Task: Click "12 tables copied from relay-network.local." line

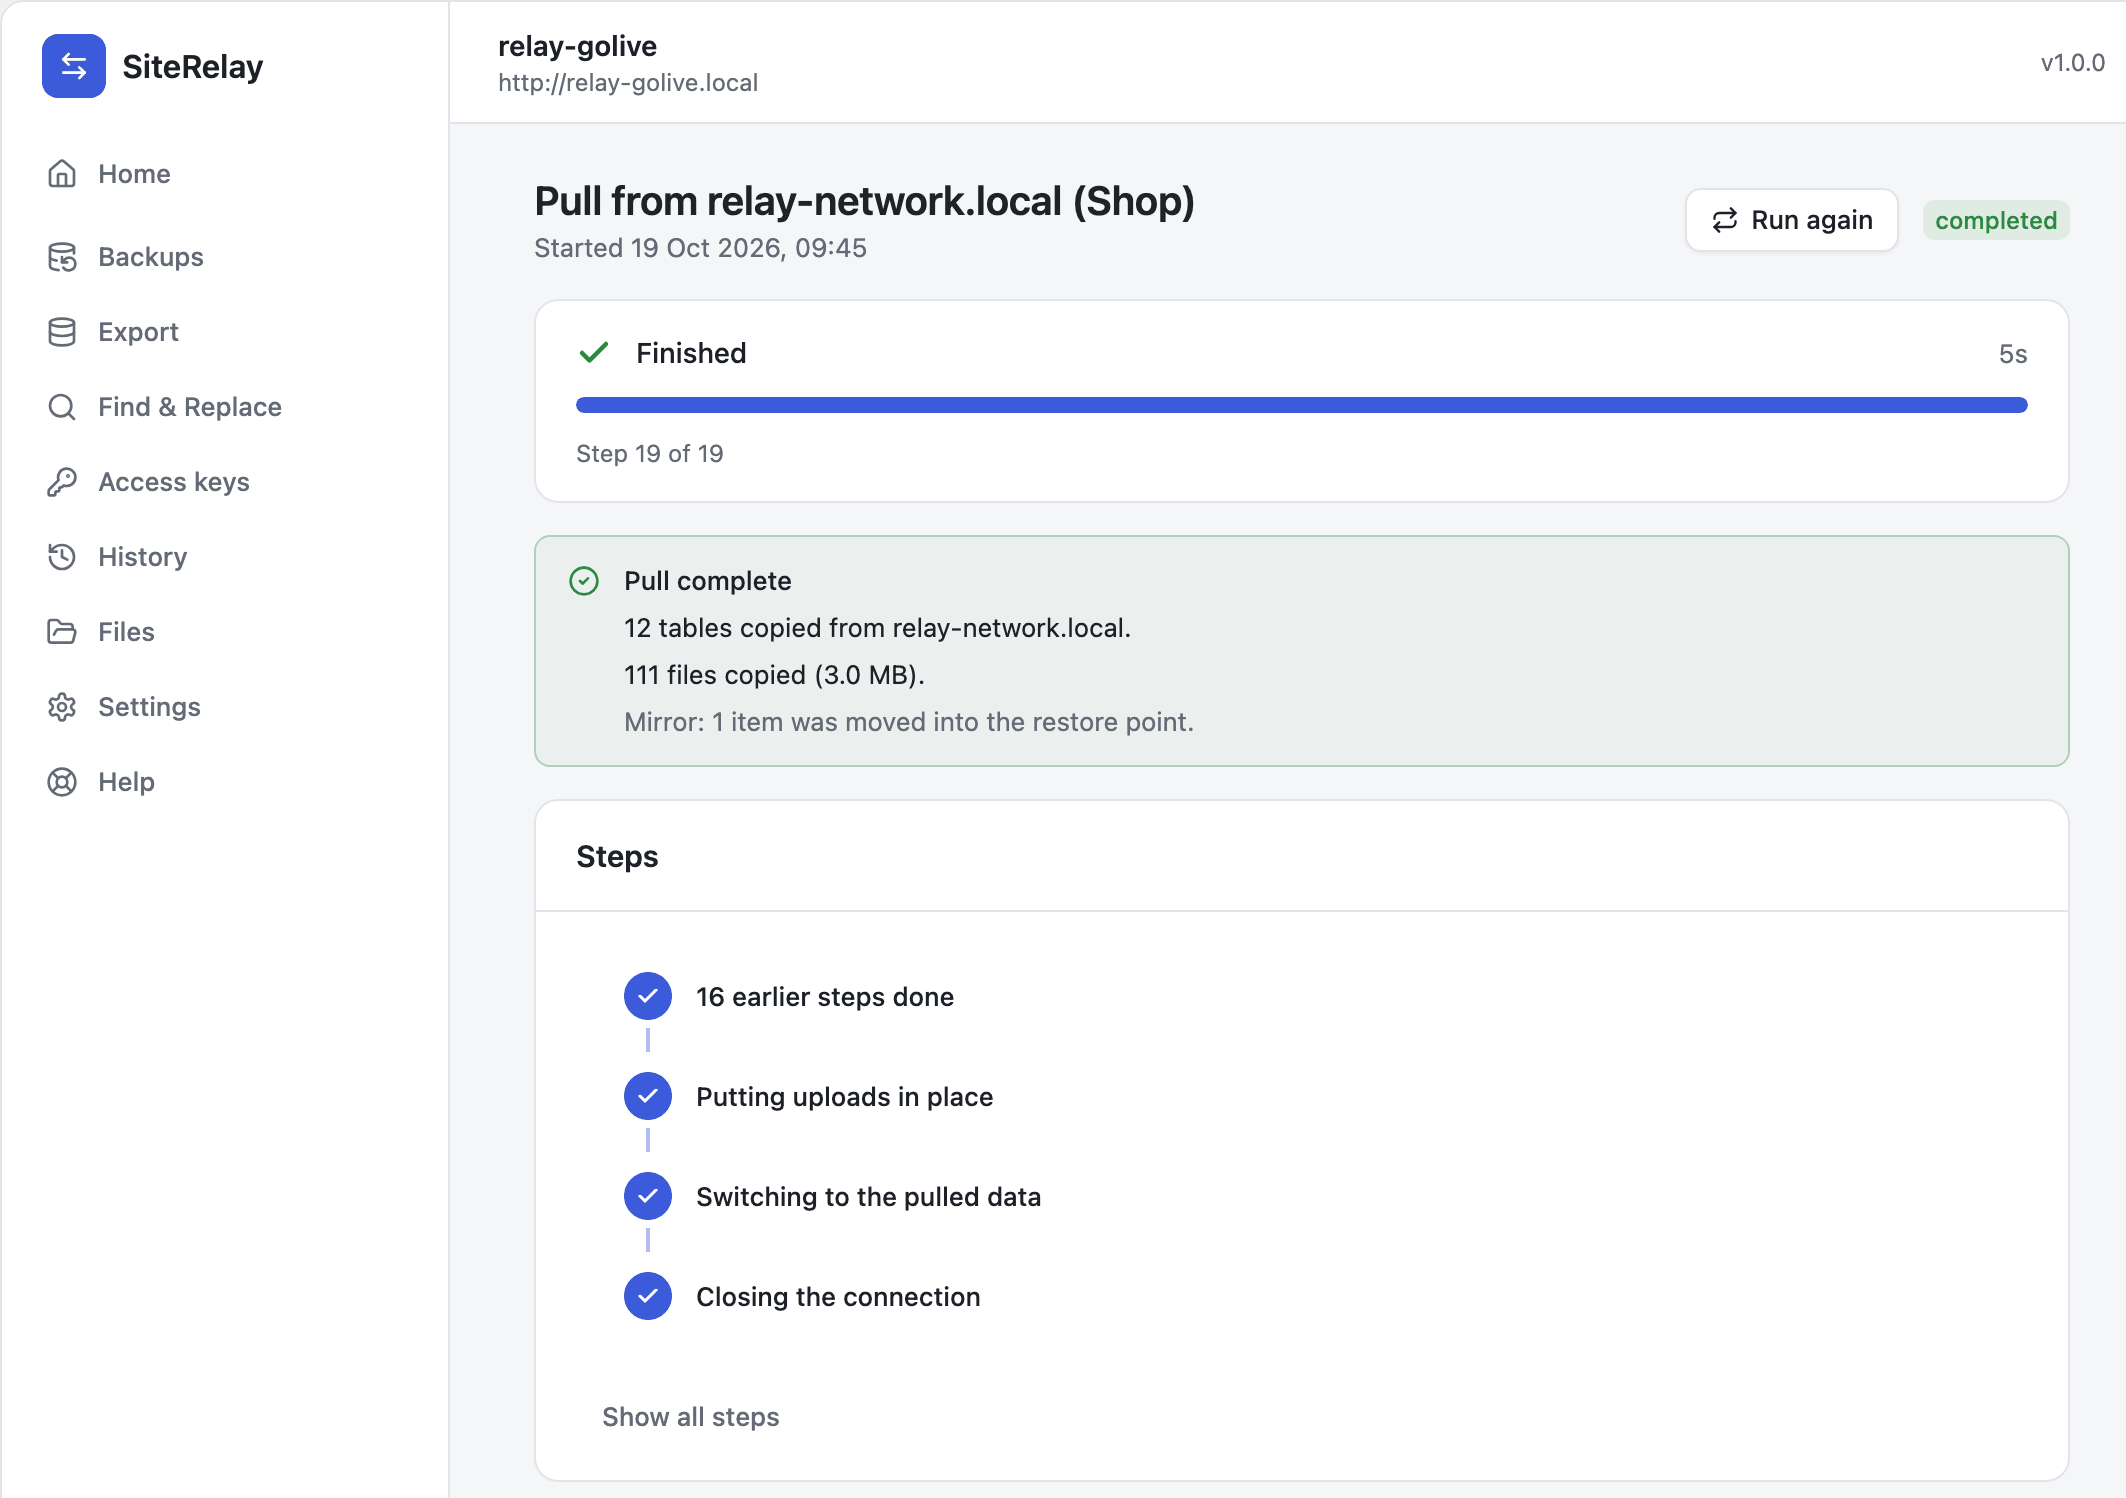Action: (x=877, y=628)
